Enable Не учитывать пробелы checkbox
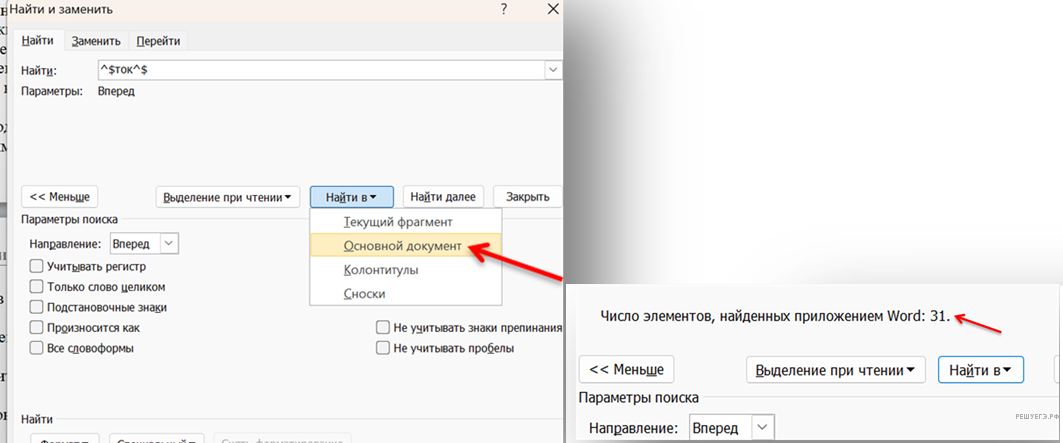 point(383,348)
